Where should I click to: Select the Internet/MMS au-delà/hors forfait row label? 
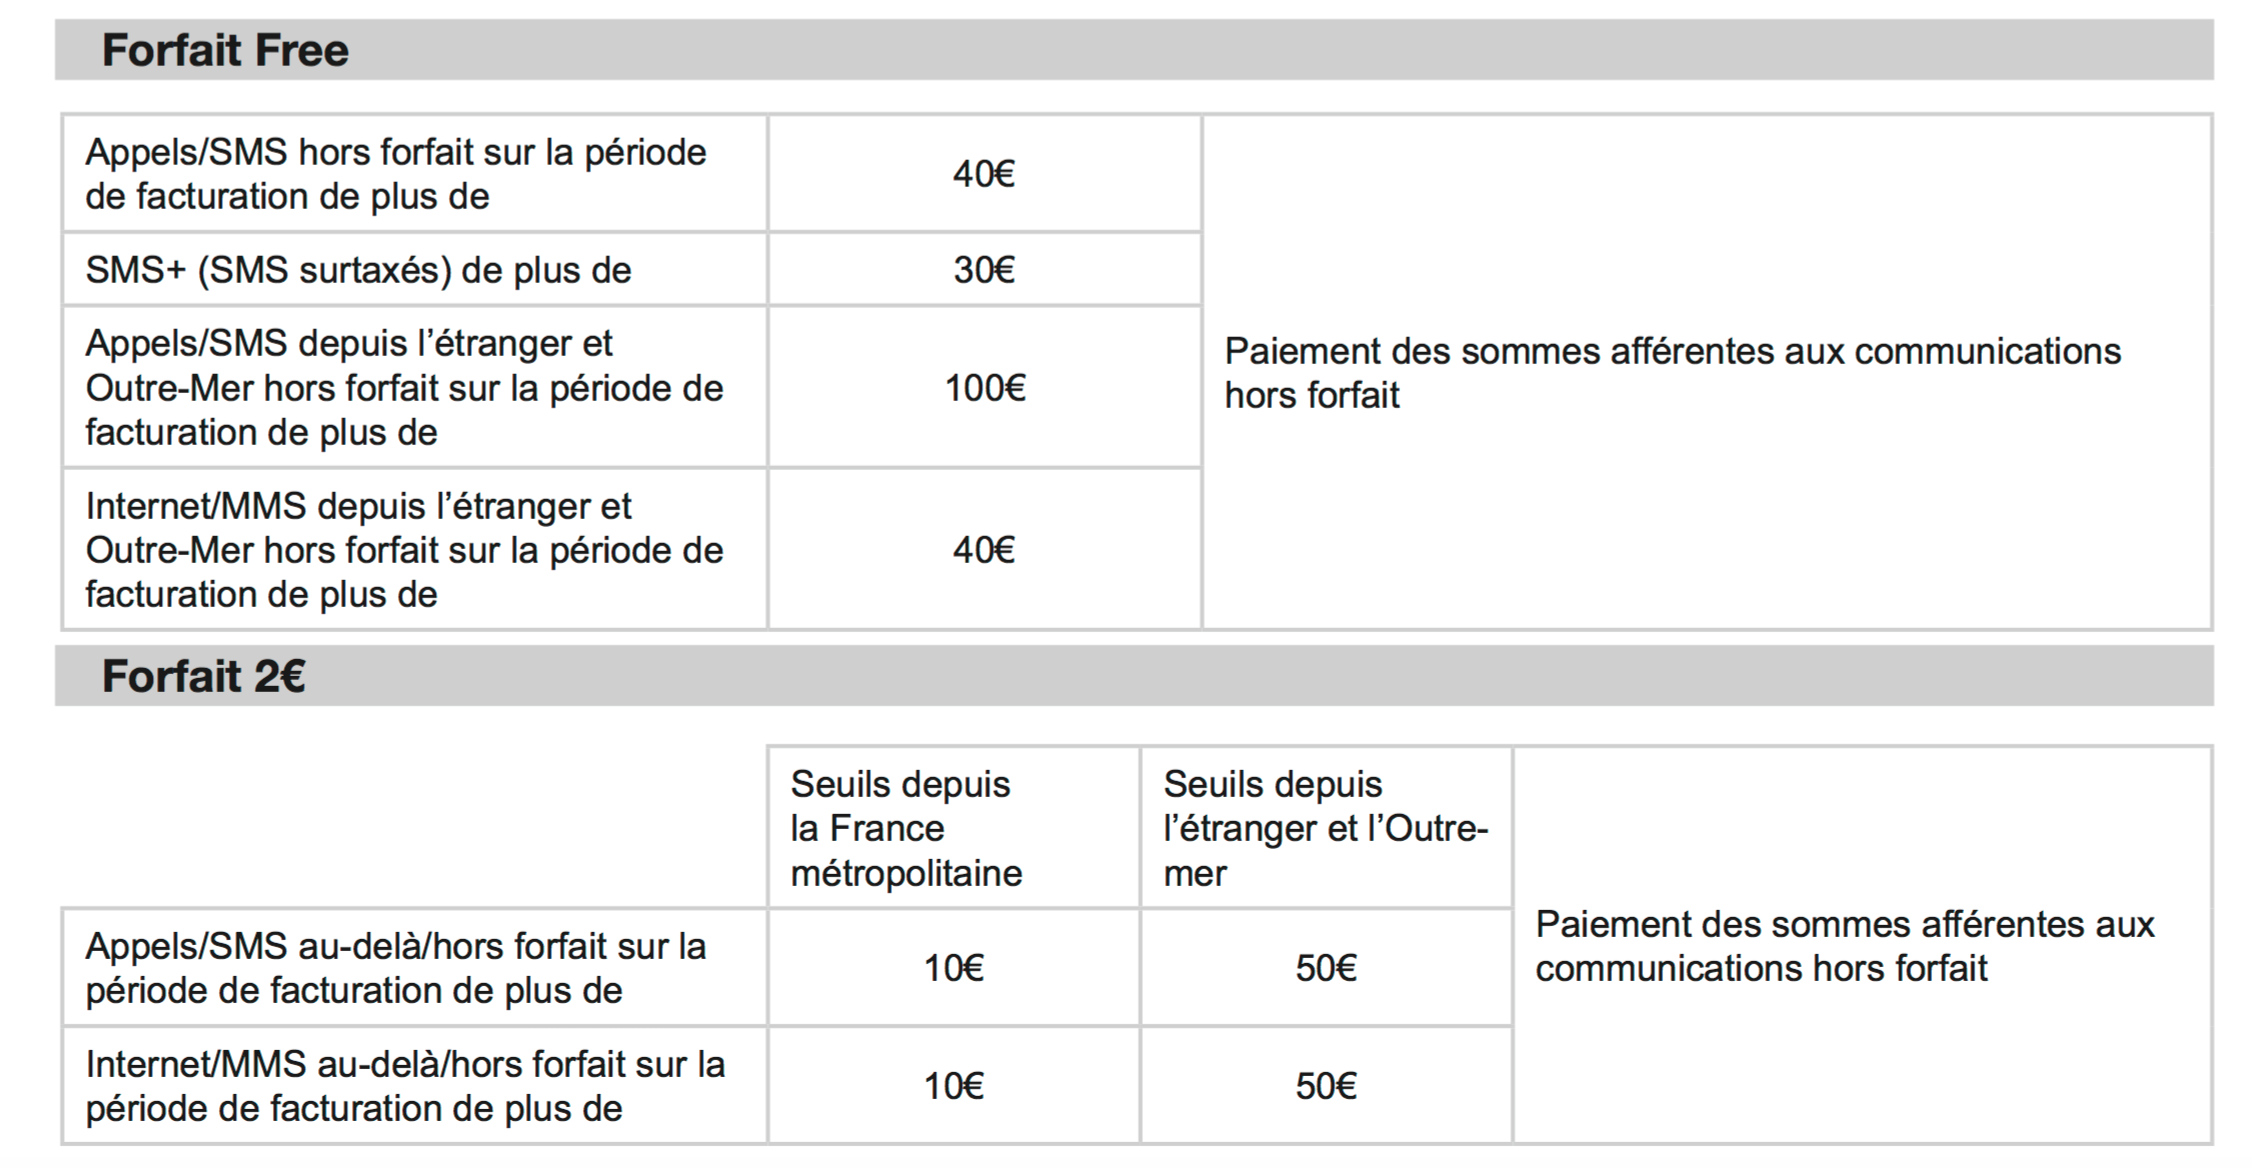404,1086
